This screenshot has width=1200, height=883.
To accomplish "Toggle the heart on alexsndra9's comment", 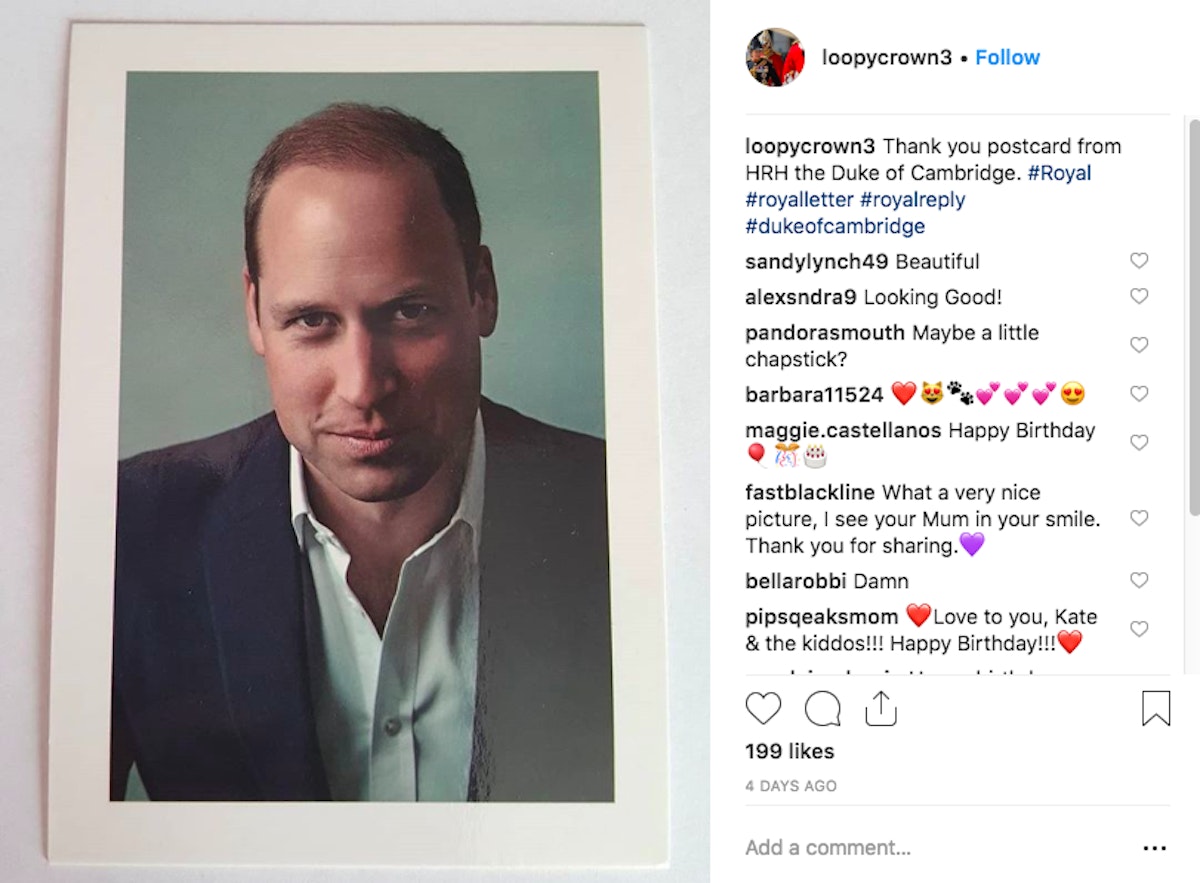I will click(x=1139, y=296).
